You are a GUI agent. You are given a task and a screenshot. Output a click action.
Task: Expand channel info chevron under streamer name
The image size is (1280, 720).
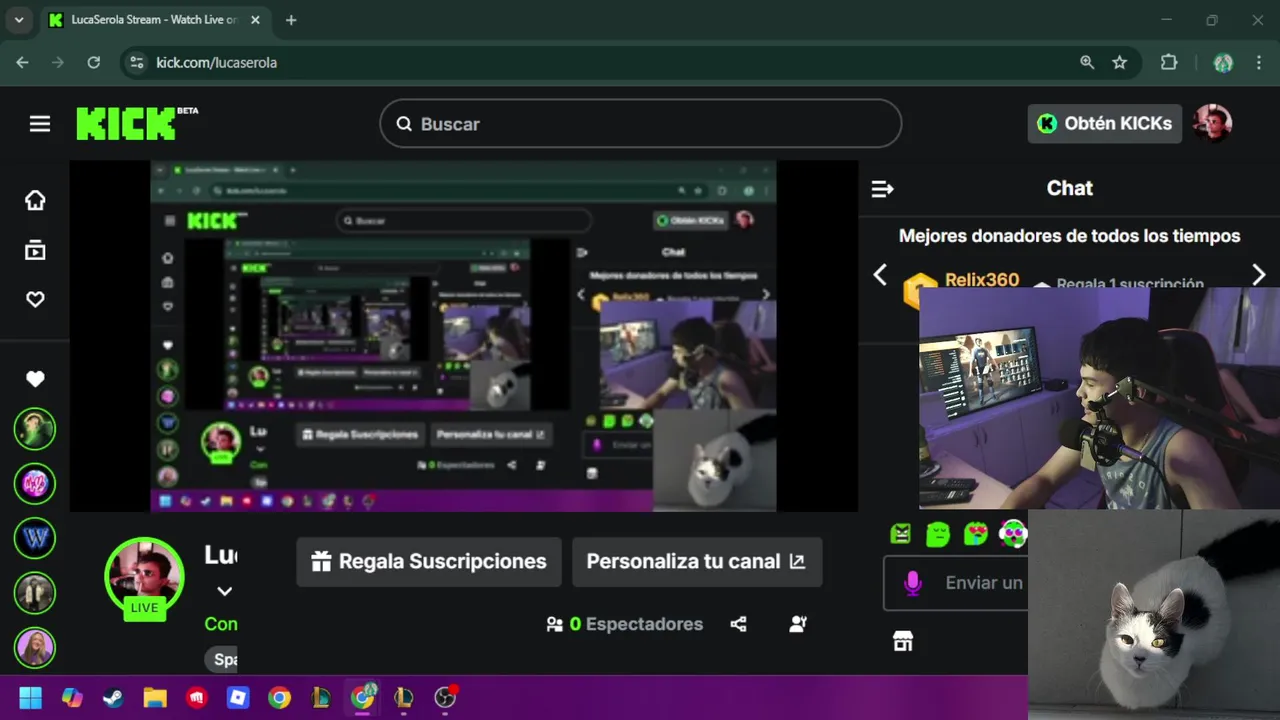tap(225, 591)
